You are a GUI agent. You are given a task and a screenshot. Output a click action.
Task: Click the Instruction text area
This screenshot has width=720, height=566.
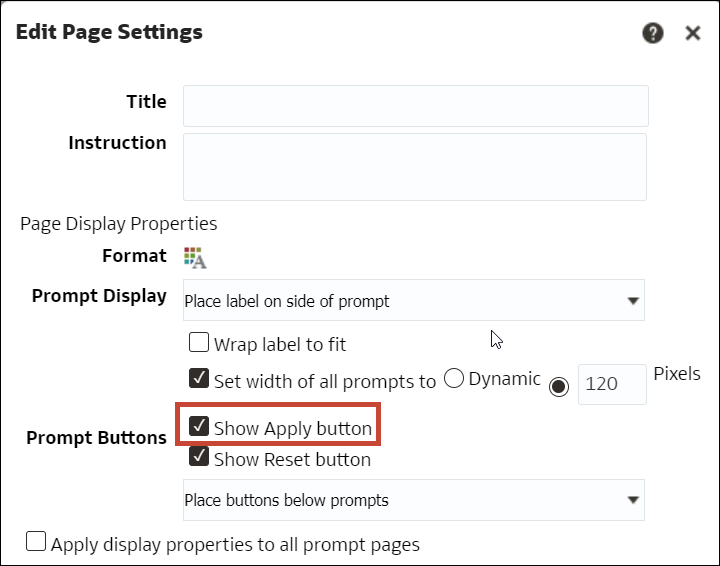(415, 167)
